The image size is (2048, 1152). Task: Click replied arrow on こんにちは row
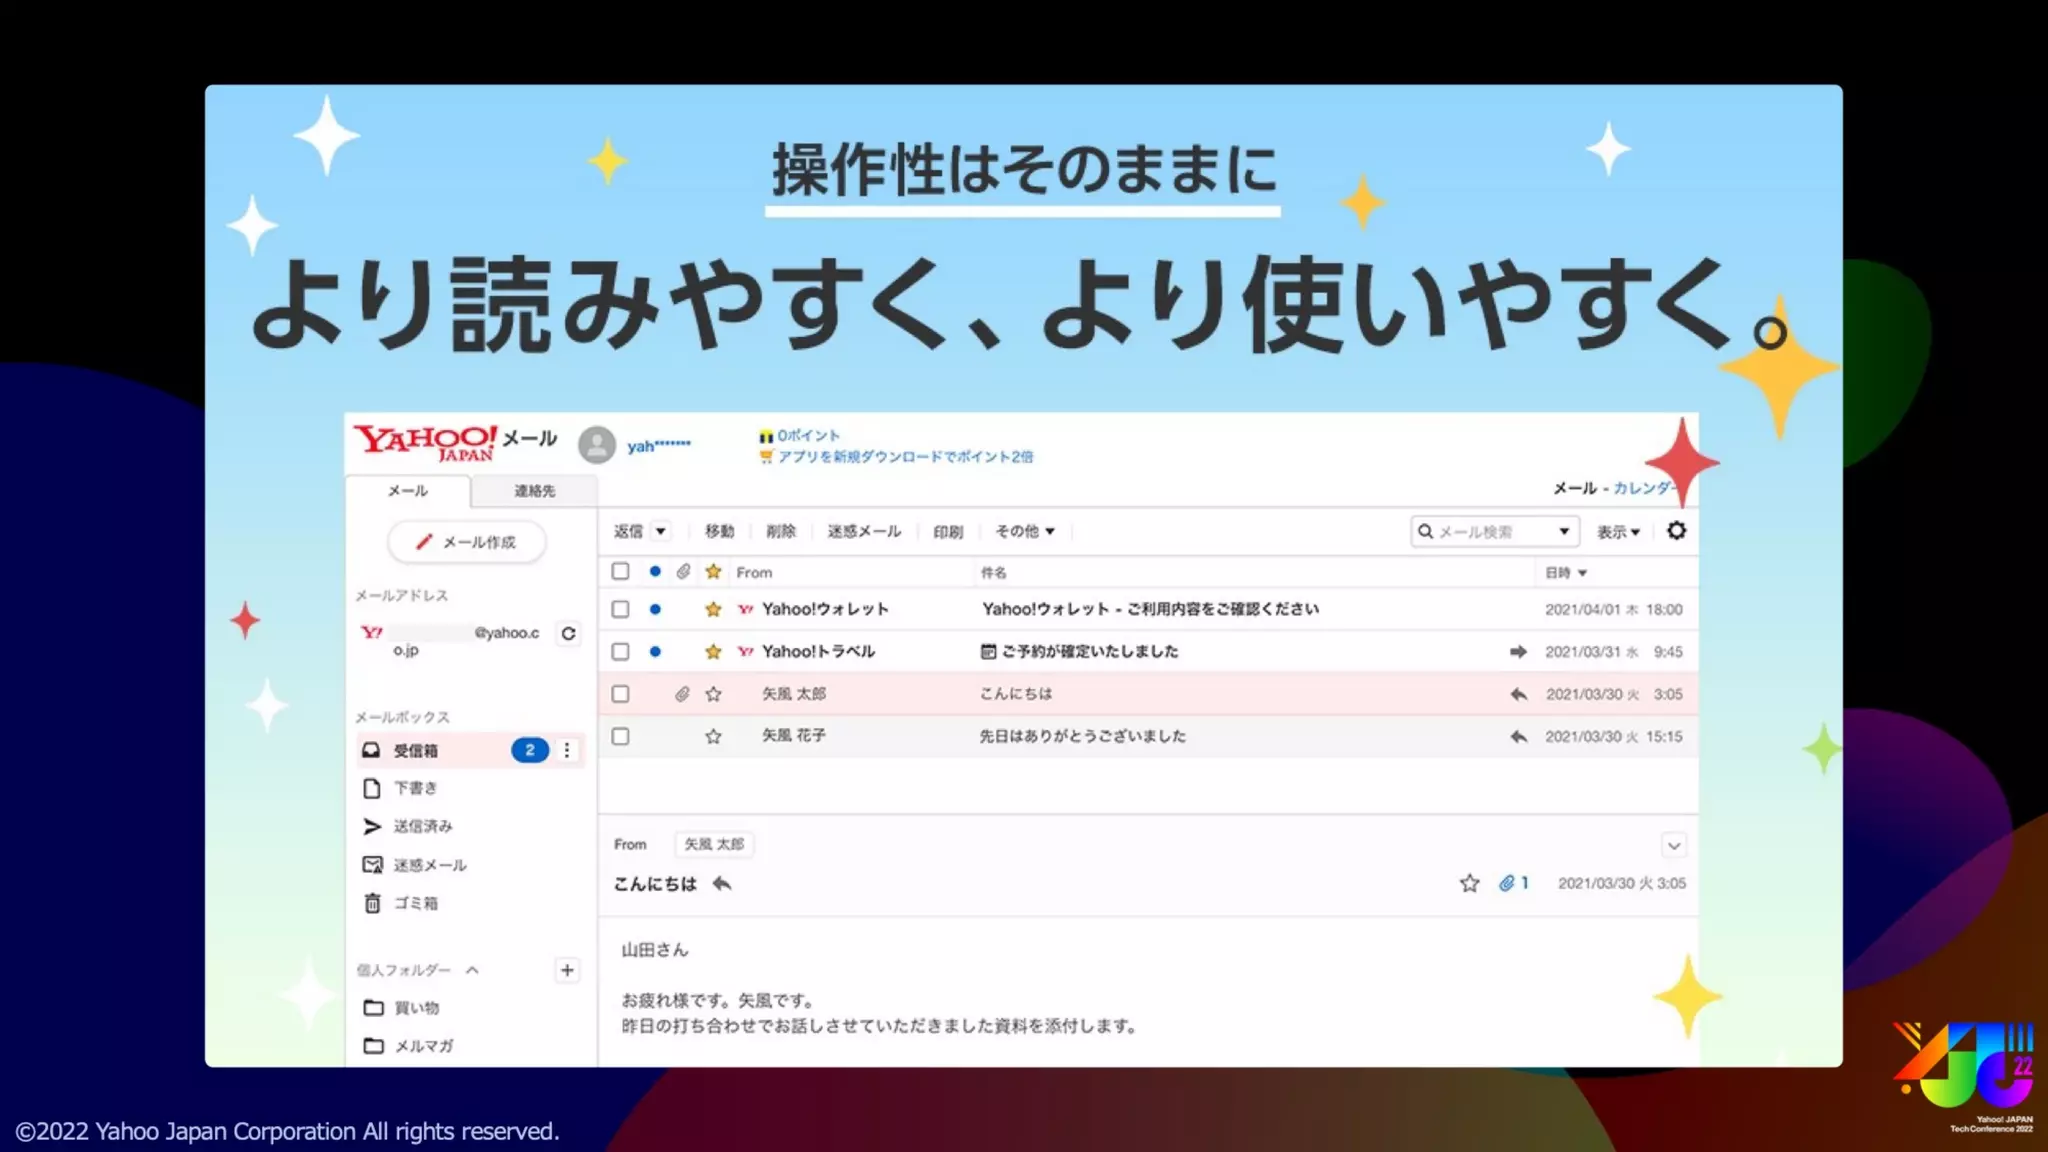point(1518,694)
